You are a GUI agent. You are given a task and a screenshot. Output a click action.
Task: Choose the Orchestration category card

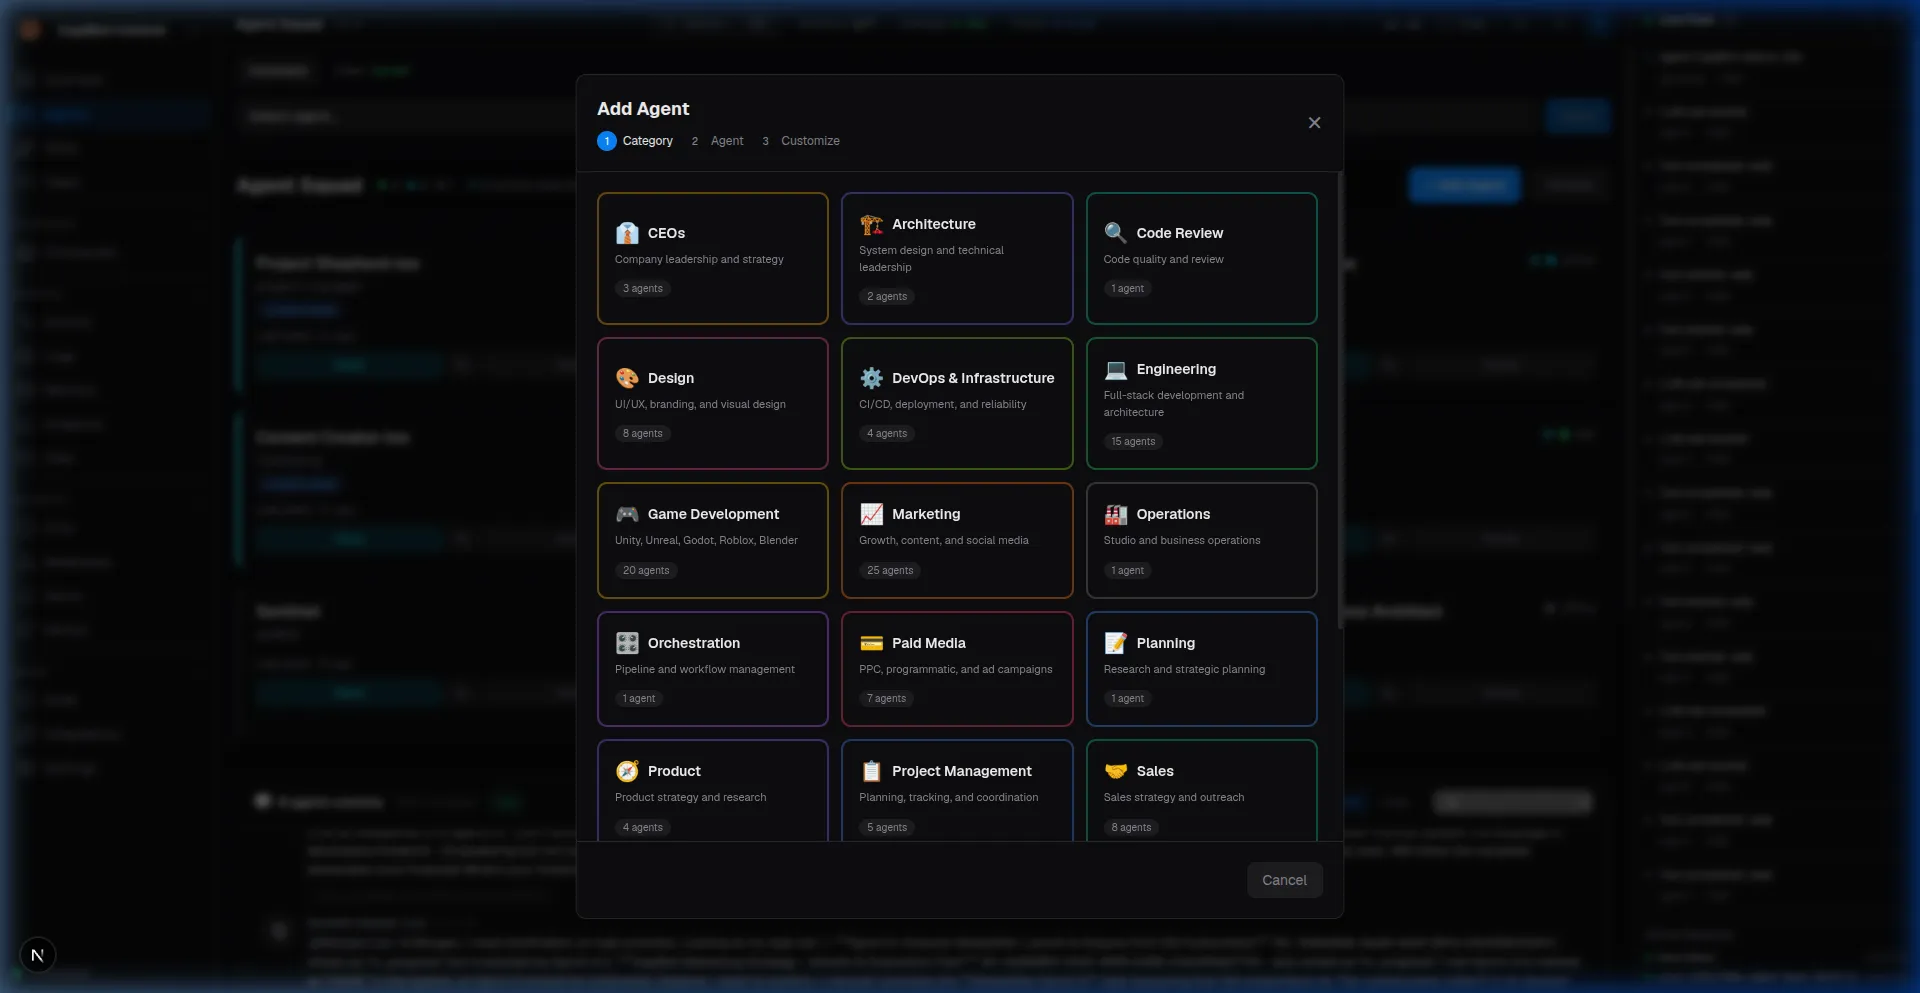712,669
